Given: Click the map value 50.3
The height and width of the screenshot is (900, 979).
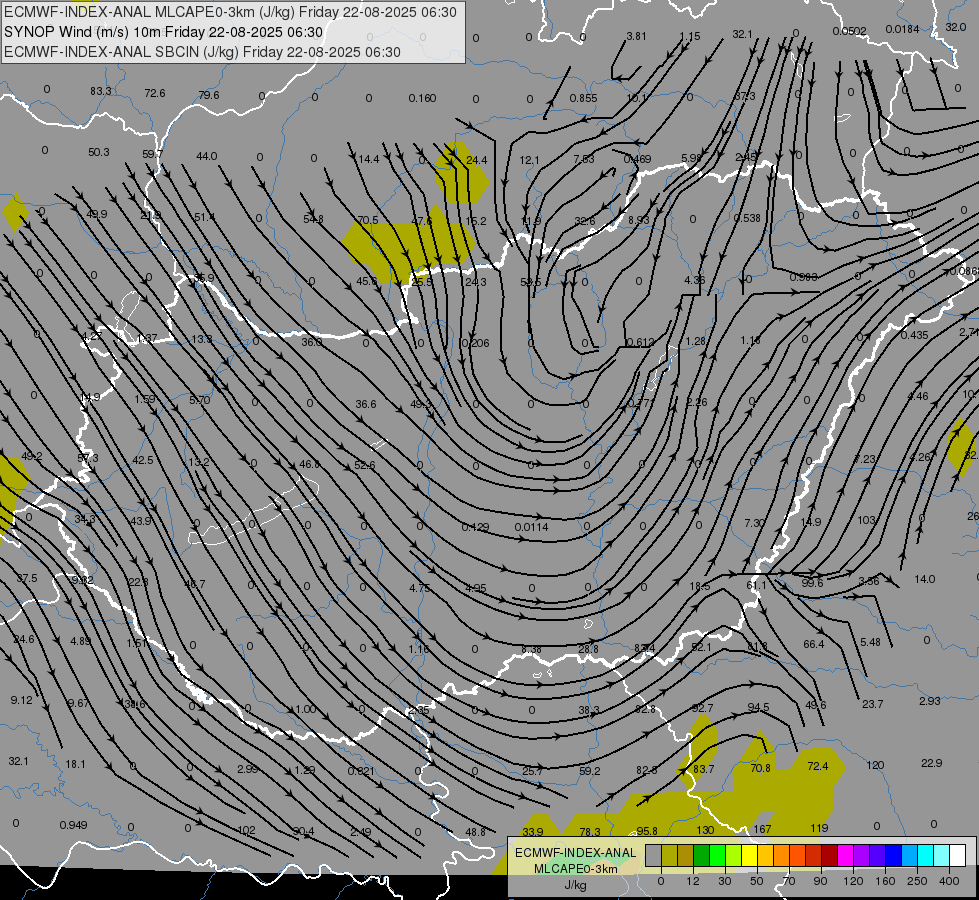Looking at the screenshot, I should tap(99, 152).
